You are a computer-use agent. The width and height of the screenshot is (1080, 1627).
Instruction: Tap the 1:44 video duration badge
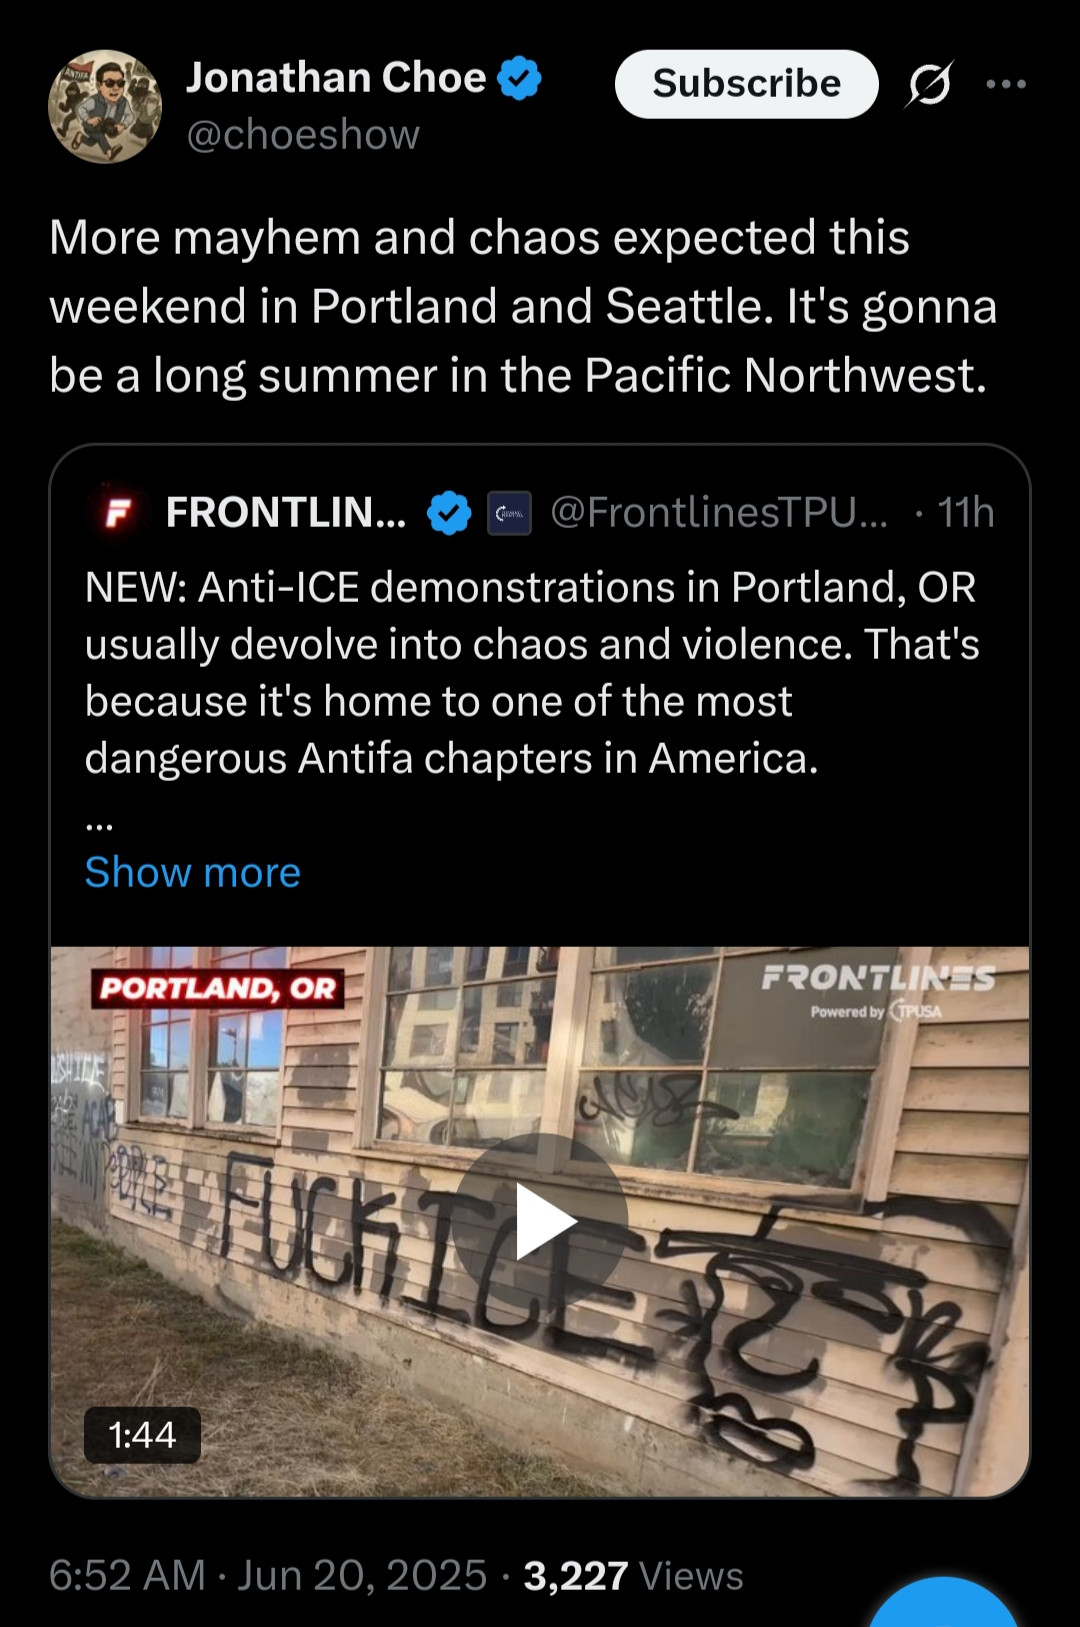[x=142, y=1435]
